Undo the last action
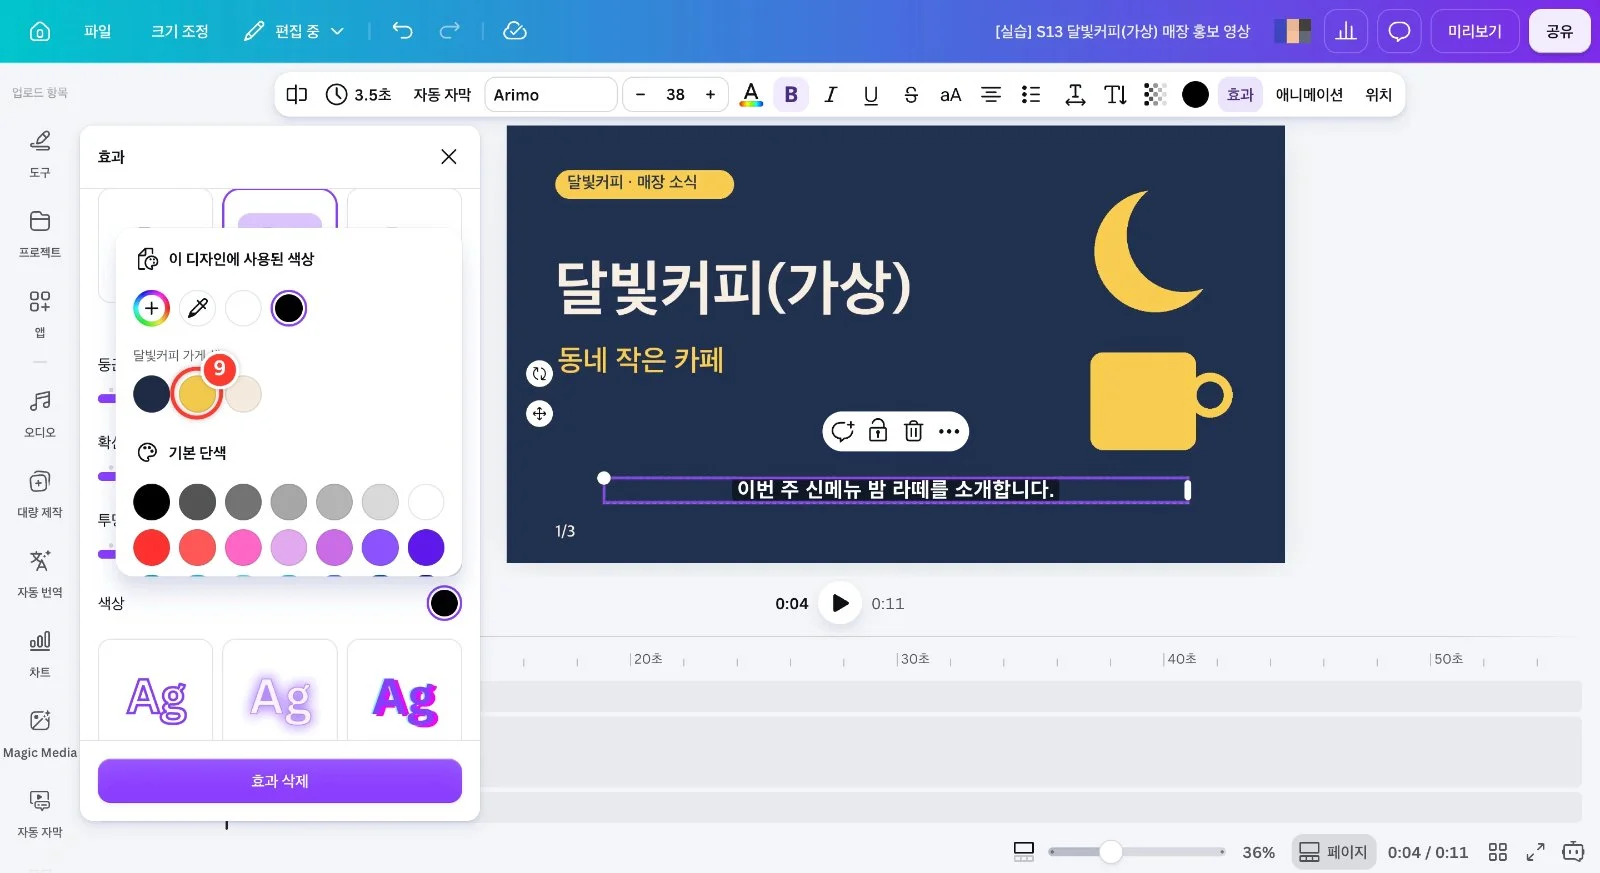1600x873 pixels. (402, 31)
